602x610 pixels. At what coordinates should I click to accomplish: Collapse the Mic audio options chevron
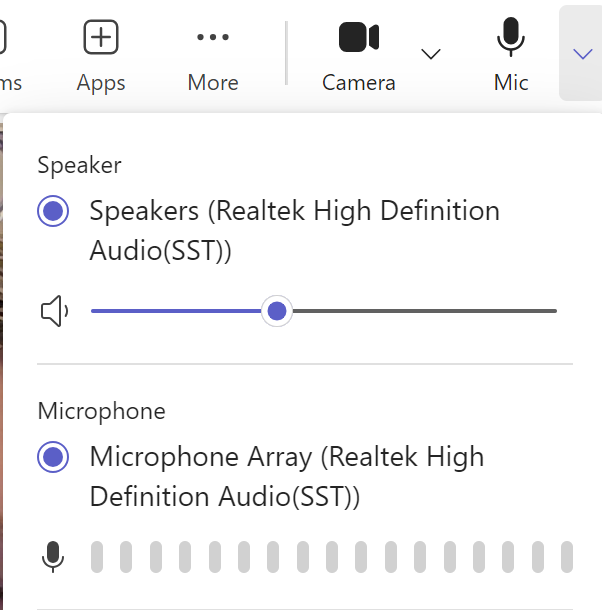click(x=583, y=54)
